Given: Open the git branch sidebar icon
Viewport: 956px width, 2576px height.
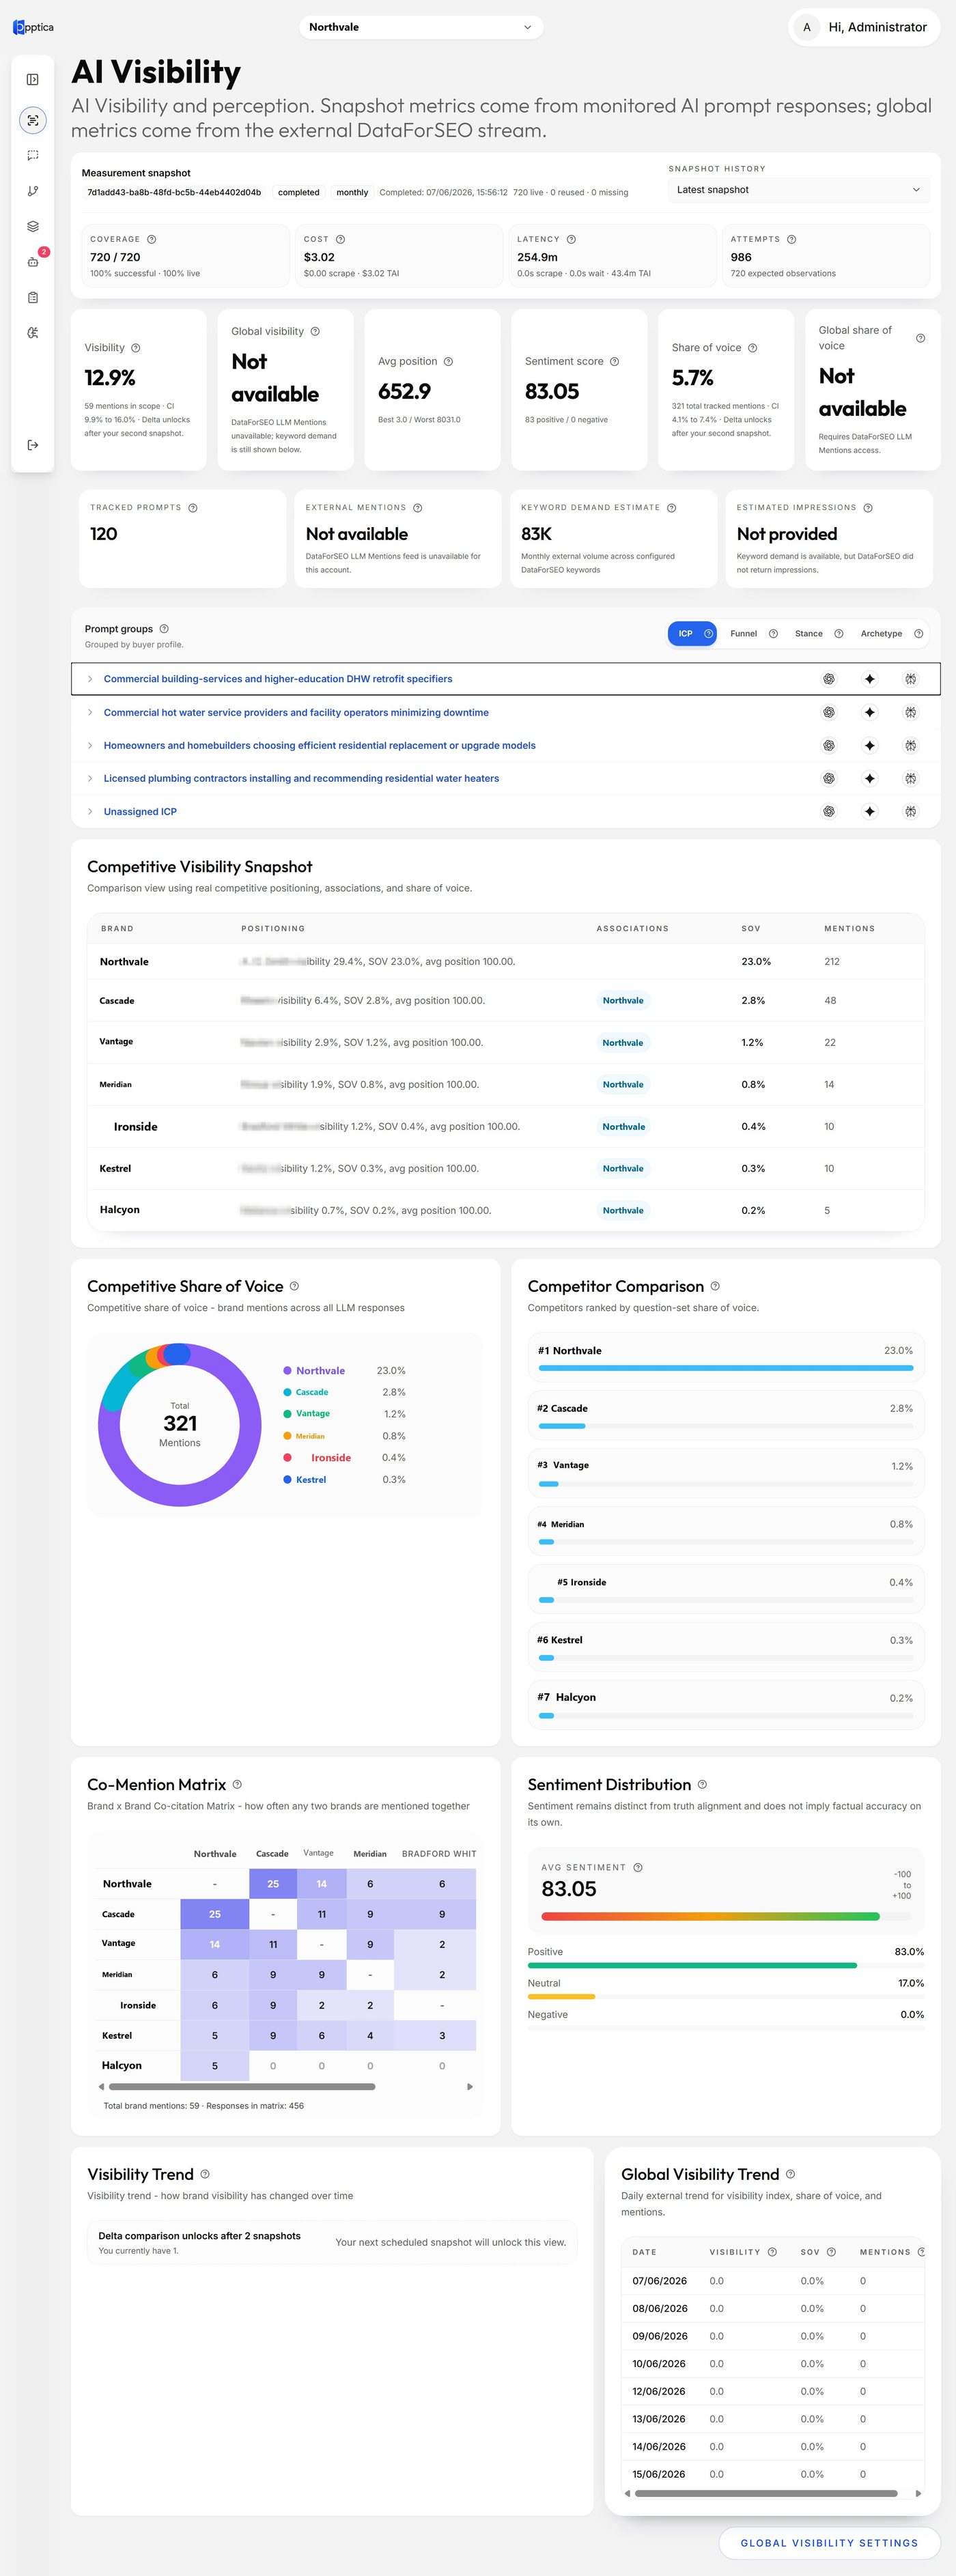Looking at the screenshot, I should pyautogui.click(x=33, y=191).
